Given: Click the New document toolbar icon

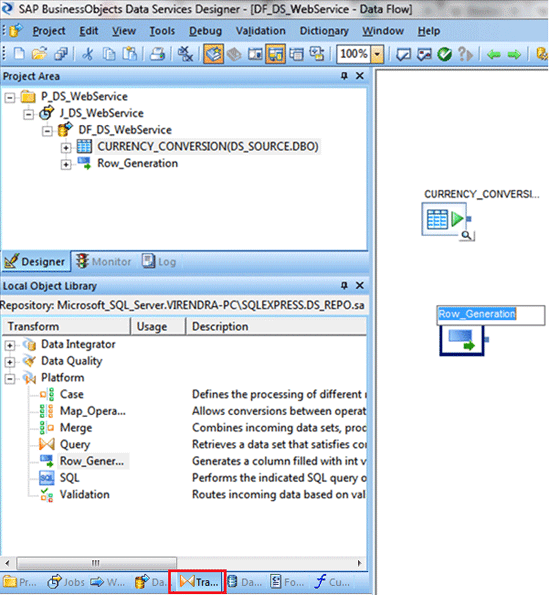Looking at the screenshot, I should pos(19,54).
